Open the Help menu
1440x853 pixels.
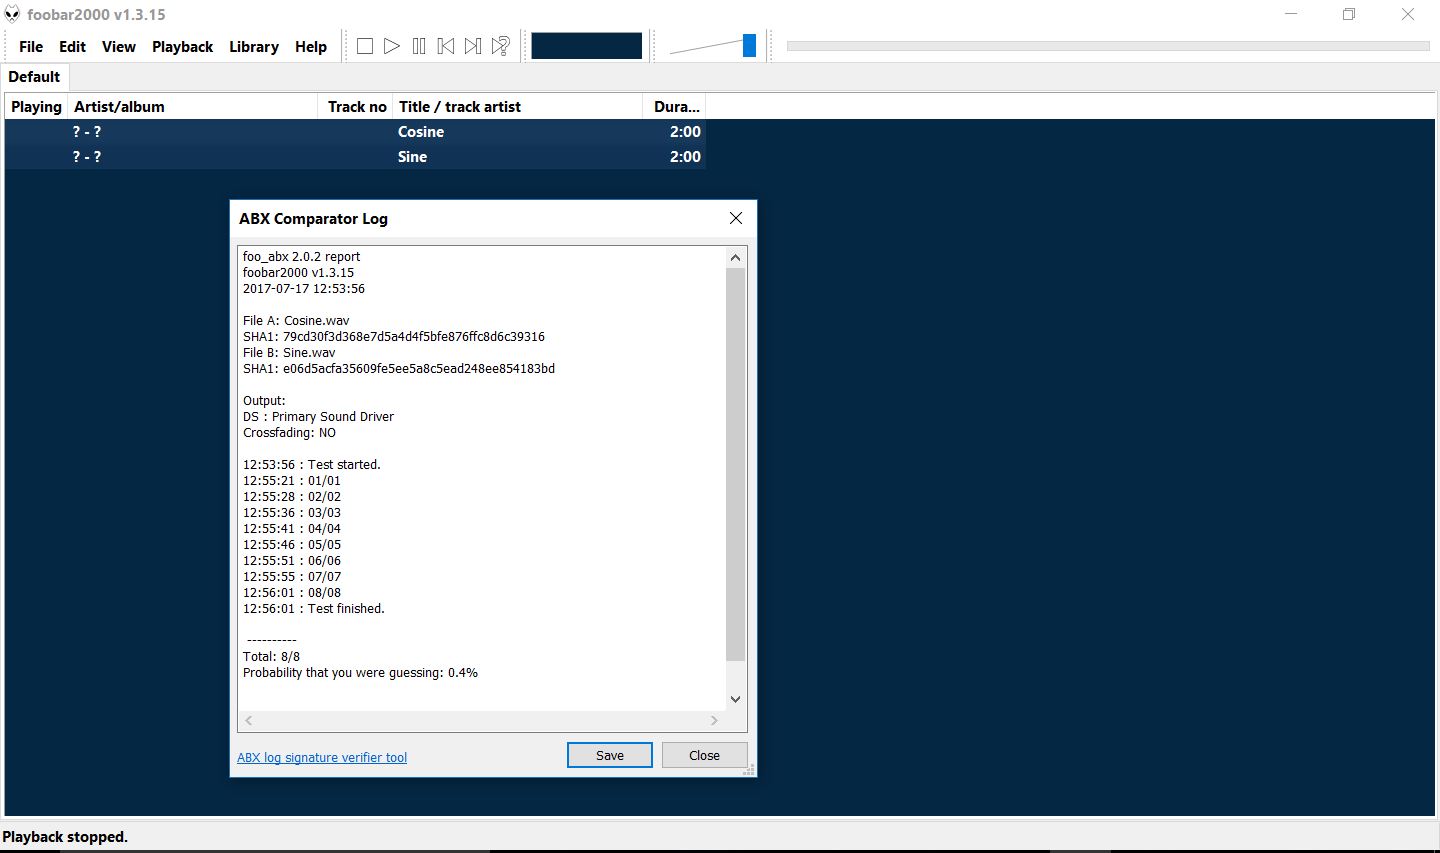311,47
